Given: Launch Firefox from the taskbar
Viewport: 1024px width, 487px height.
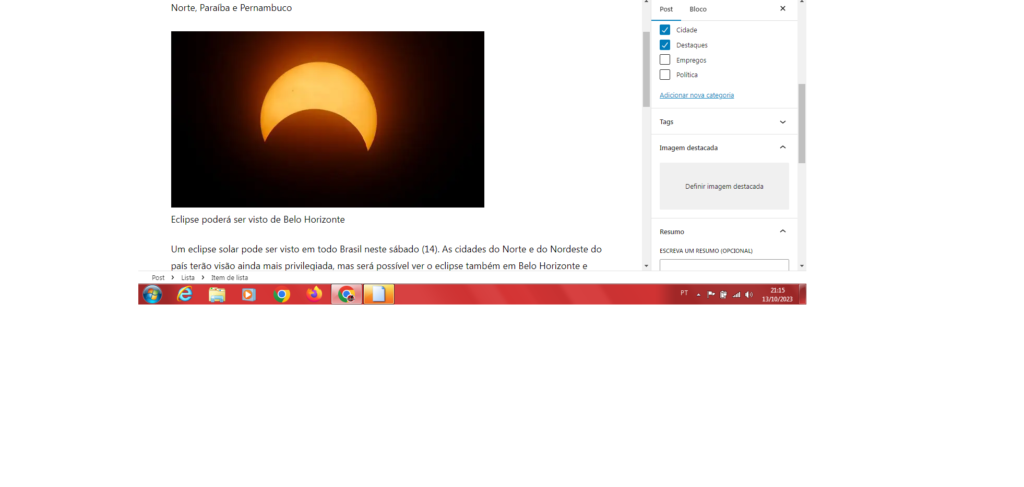Looking at the screenshot, I should [x=314, y=294].
